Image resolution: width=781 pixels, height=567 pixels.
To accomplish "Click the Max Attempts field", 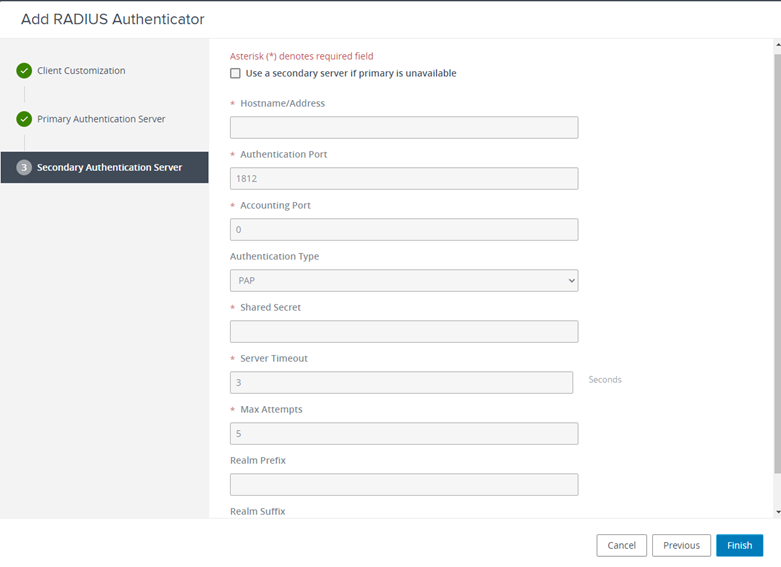I will click(403, 433).
